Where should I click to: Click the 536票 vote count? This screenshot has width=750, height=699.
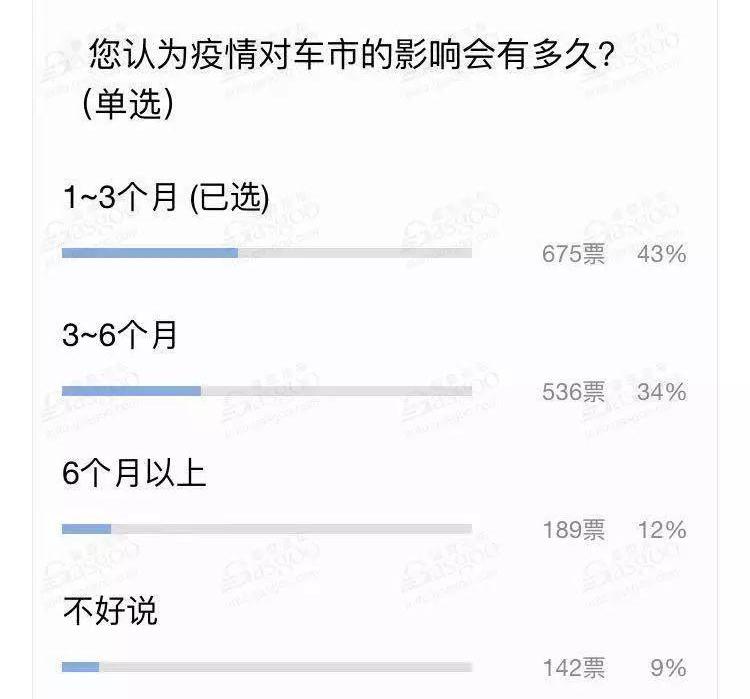[x=573, y=391]
